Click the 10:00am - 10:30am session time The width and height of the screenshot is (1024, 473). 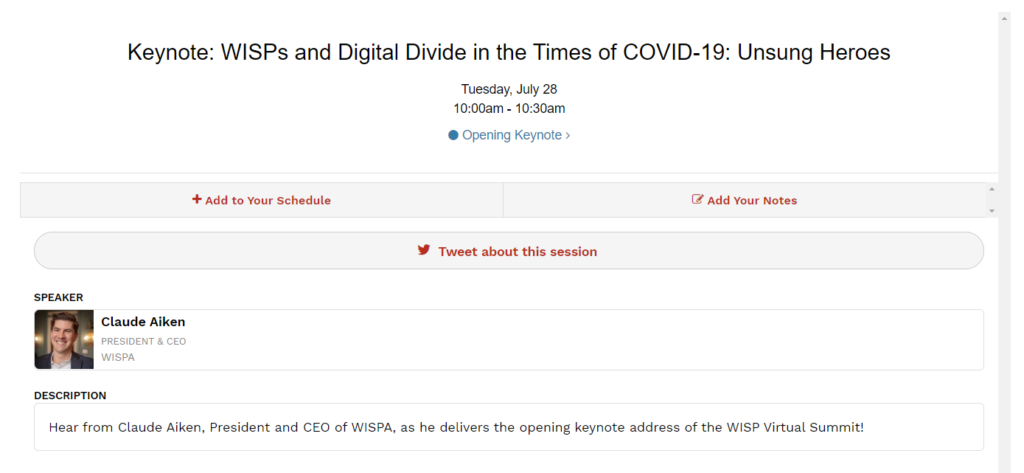click(509, 108)
